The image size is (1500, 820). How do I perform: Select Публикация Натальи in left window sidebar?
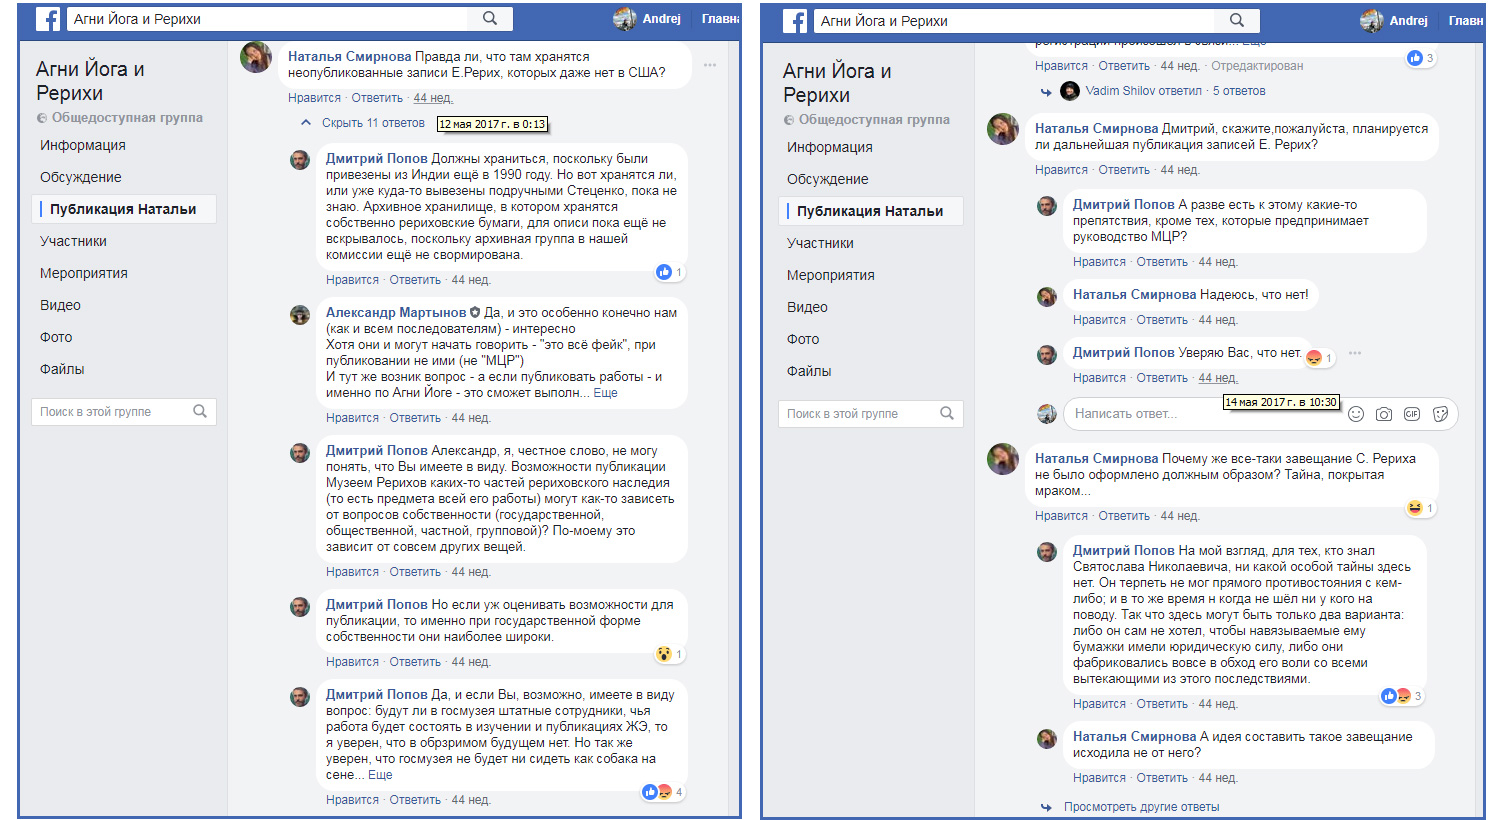[123, 209]
